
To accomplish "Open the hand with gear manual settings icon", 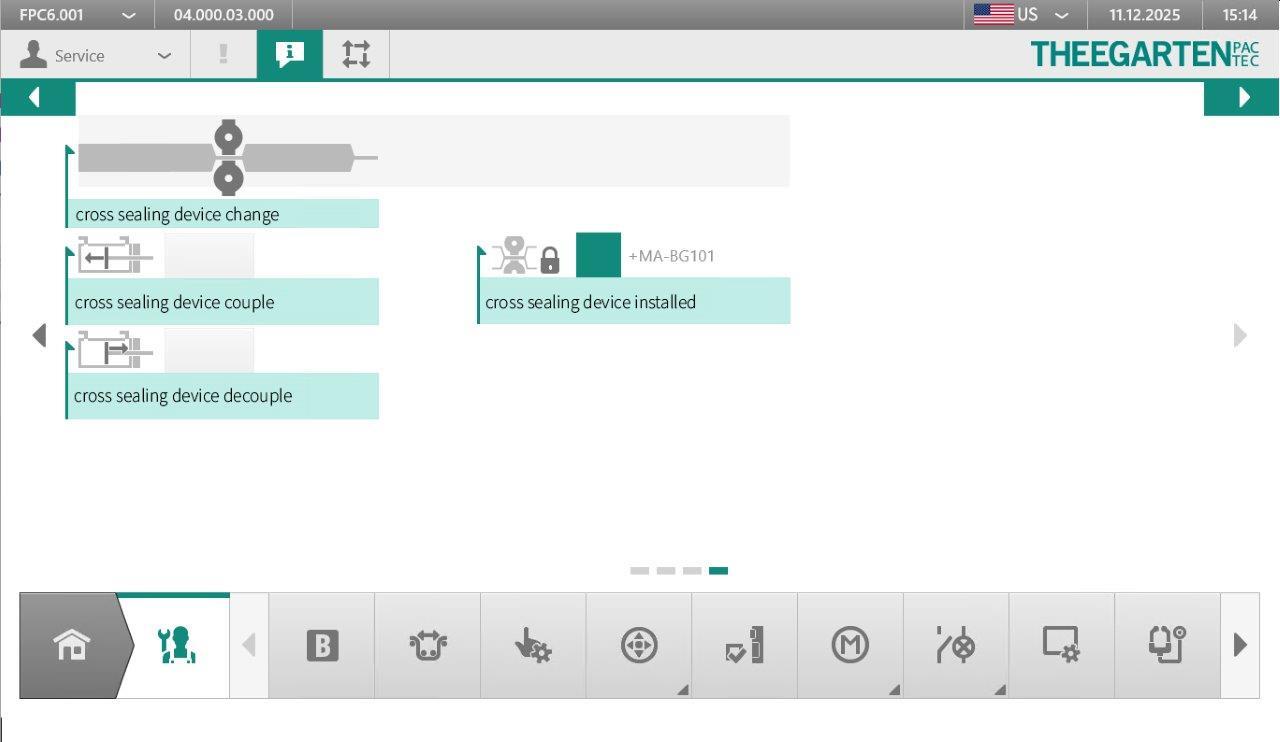I will coord(533,646).
